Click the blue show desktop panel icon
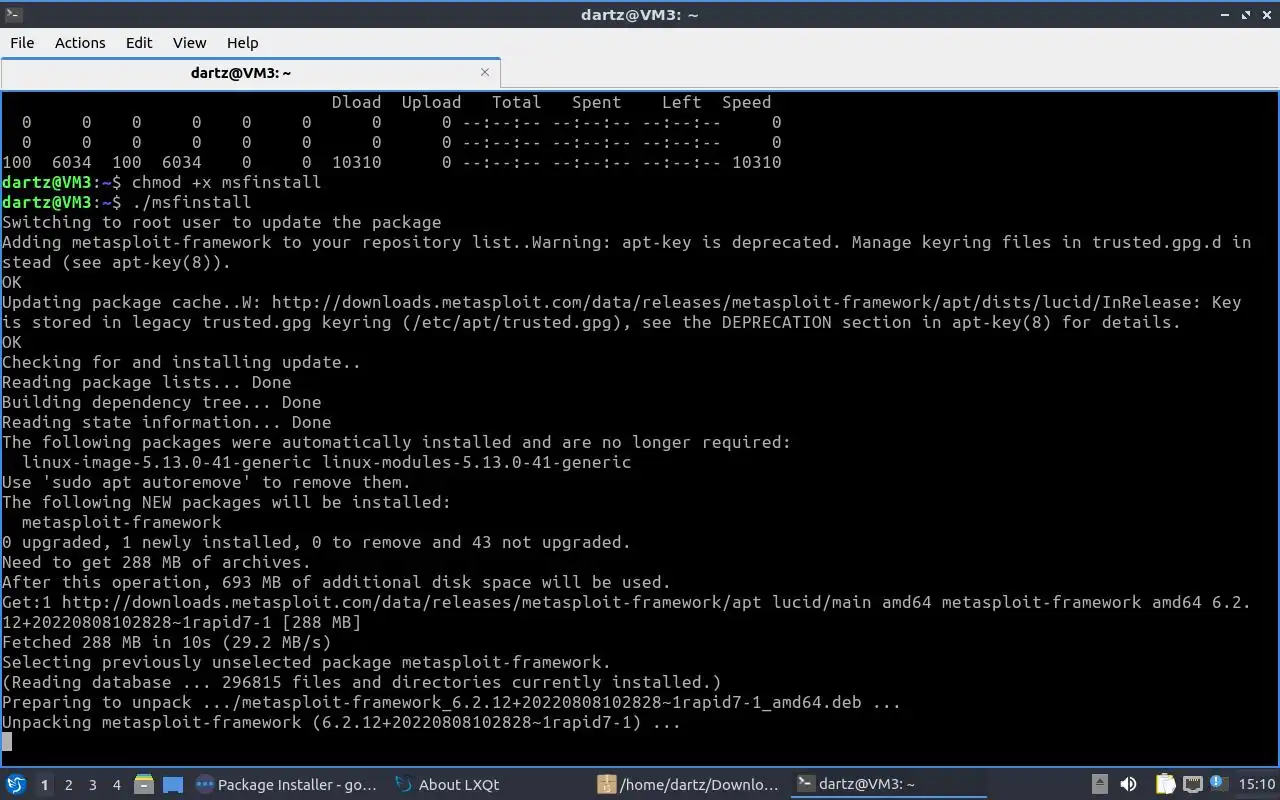 pos(172,785)
